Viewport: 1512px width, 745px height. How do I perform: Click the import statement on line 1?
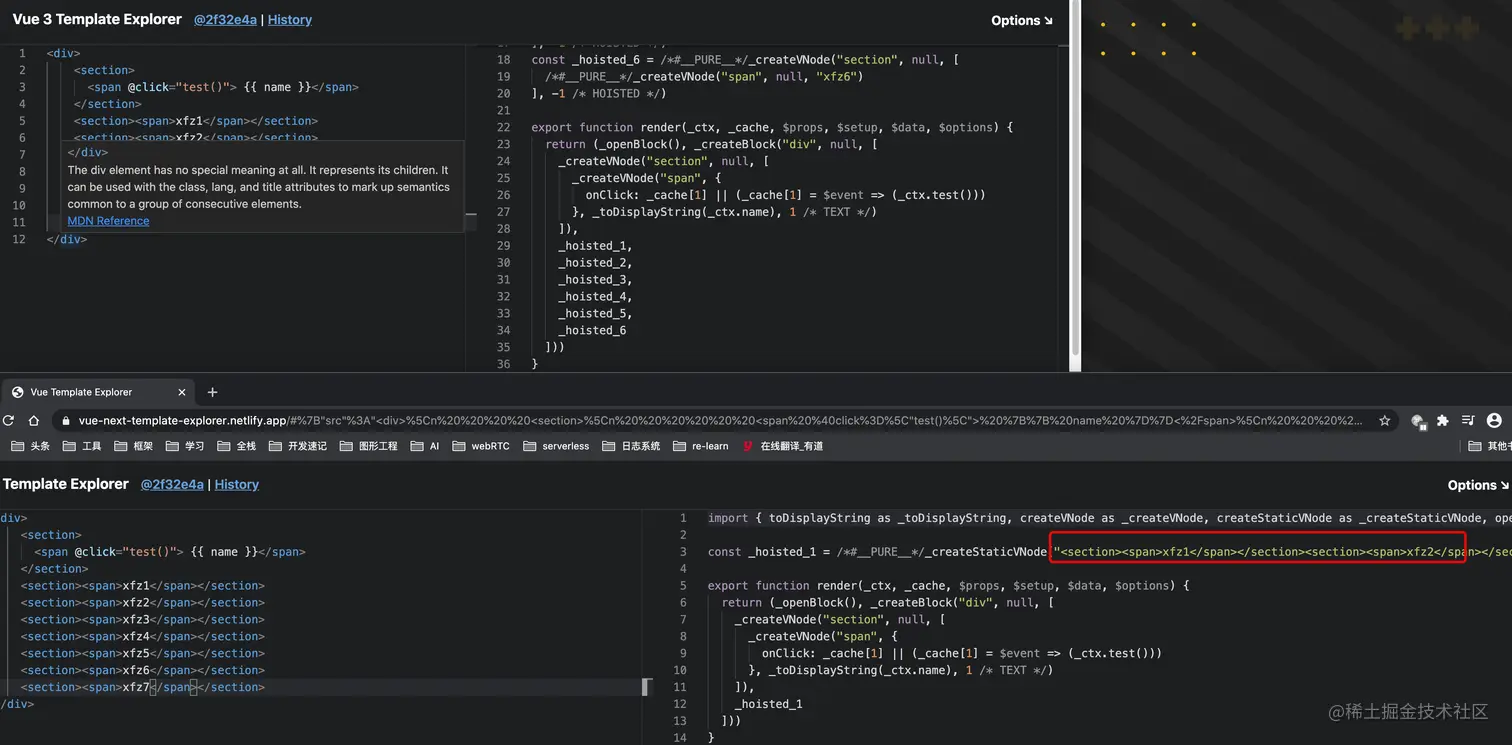[x=1109, y=518]
